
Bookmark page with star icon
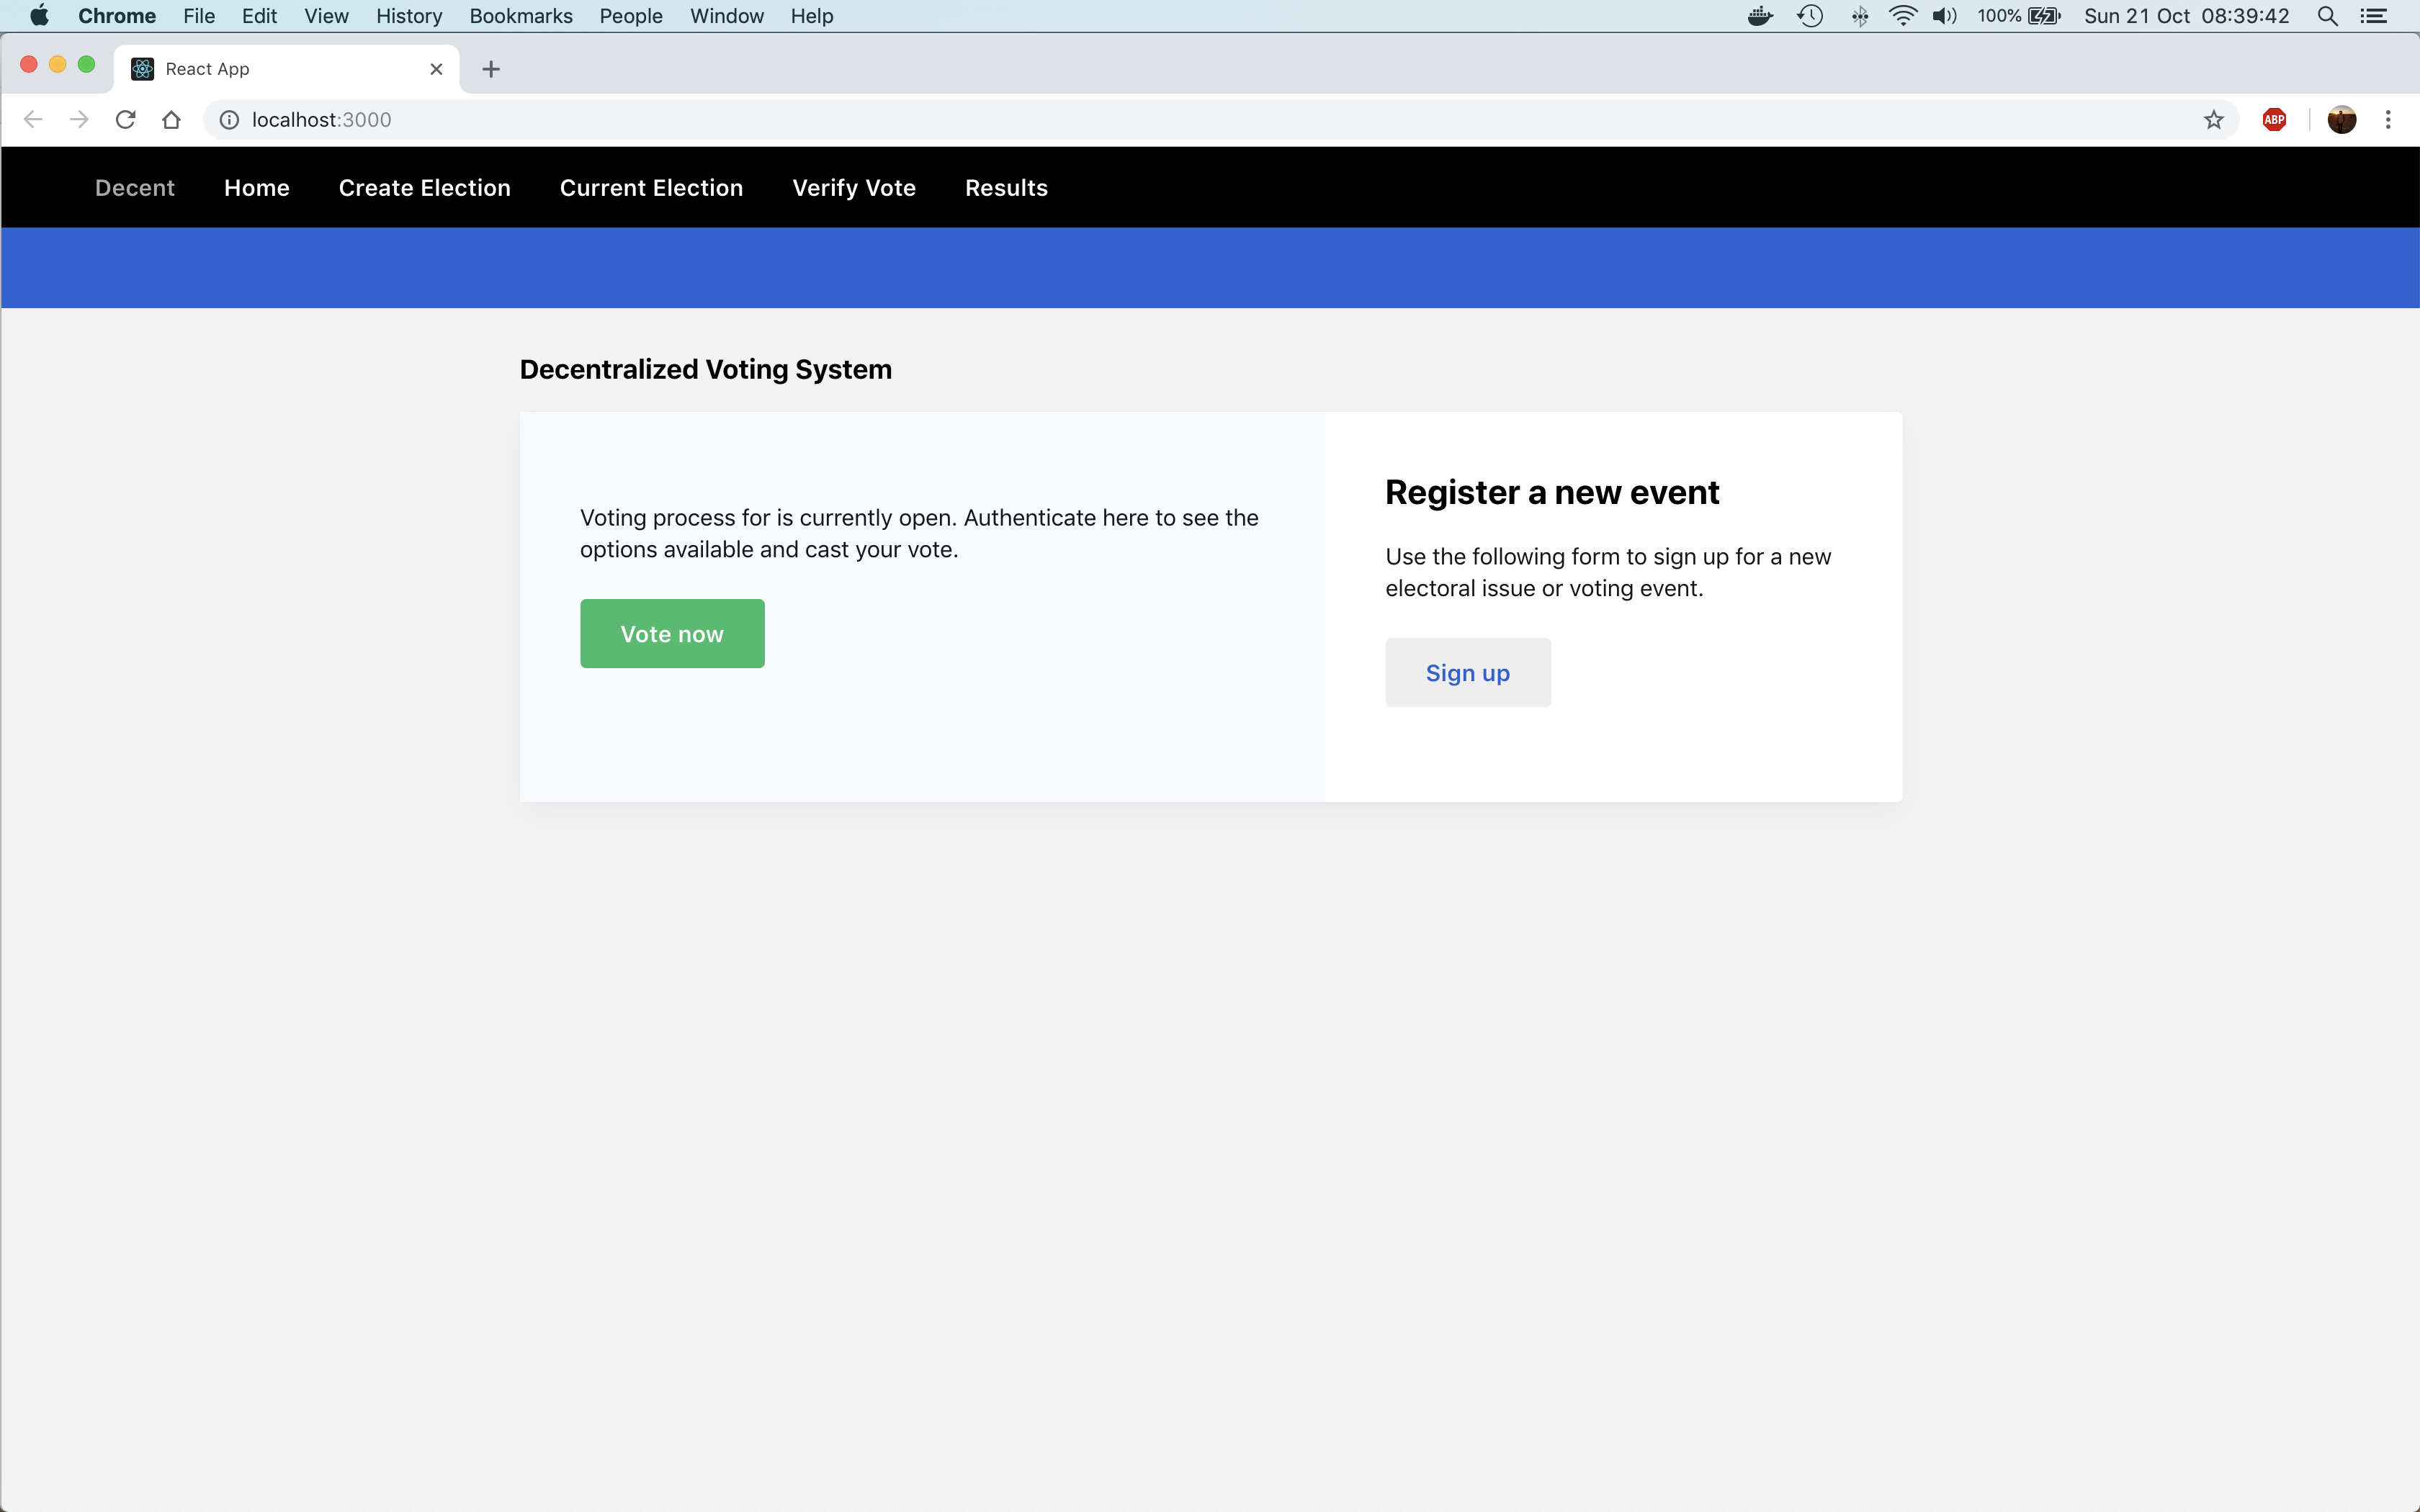(2213, 120)
